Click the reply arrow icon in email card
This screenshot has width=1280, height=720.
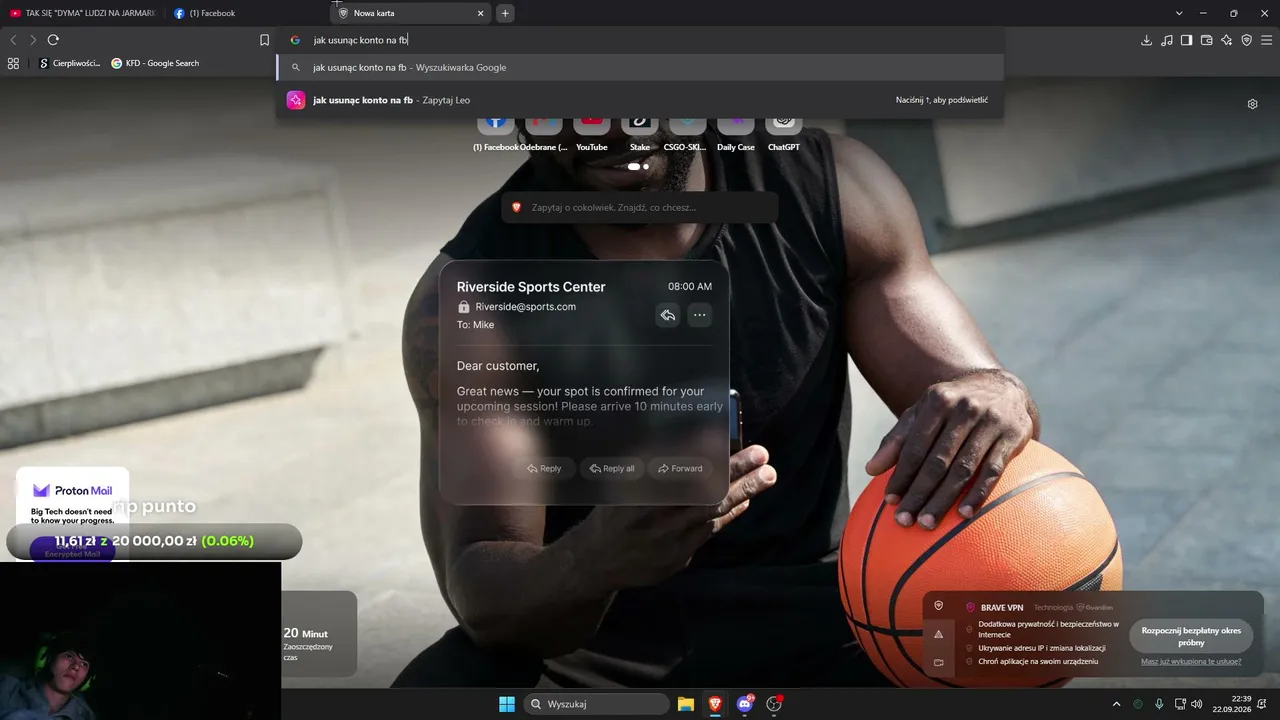coord(668,315)
